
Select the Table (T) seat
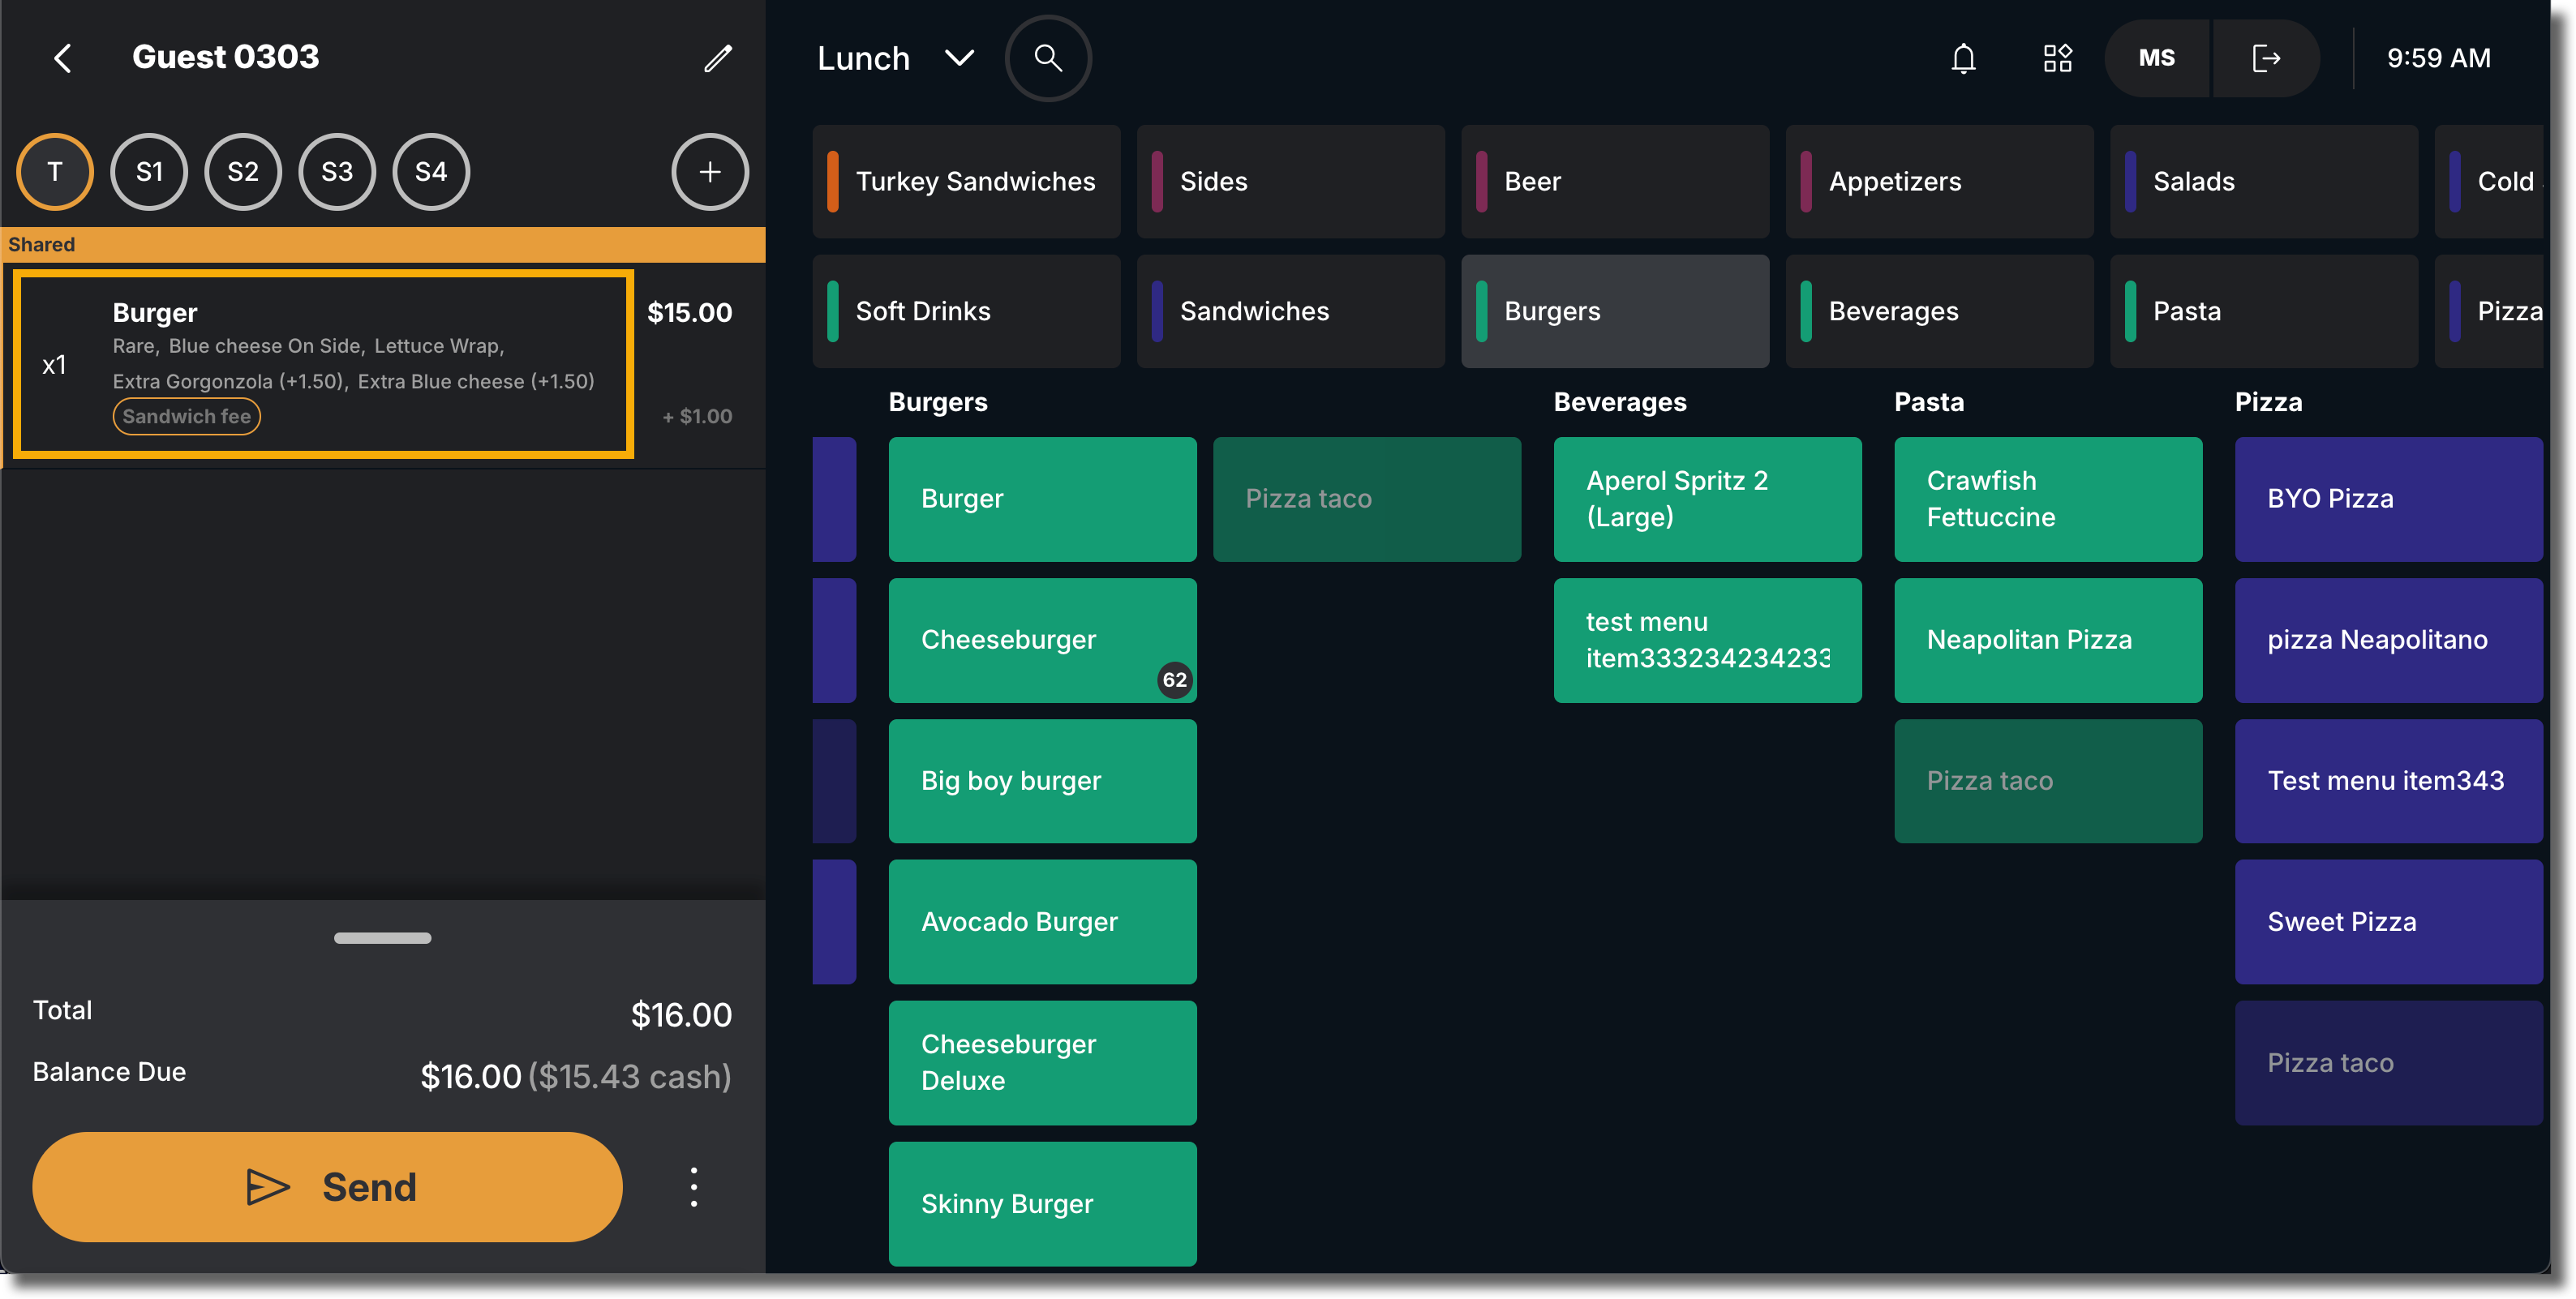[55, 172]
